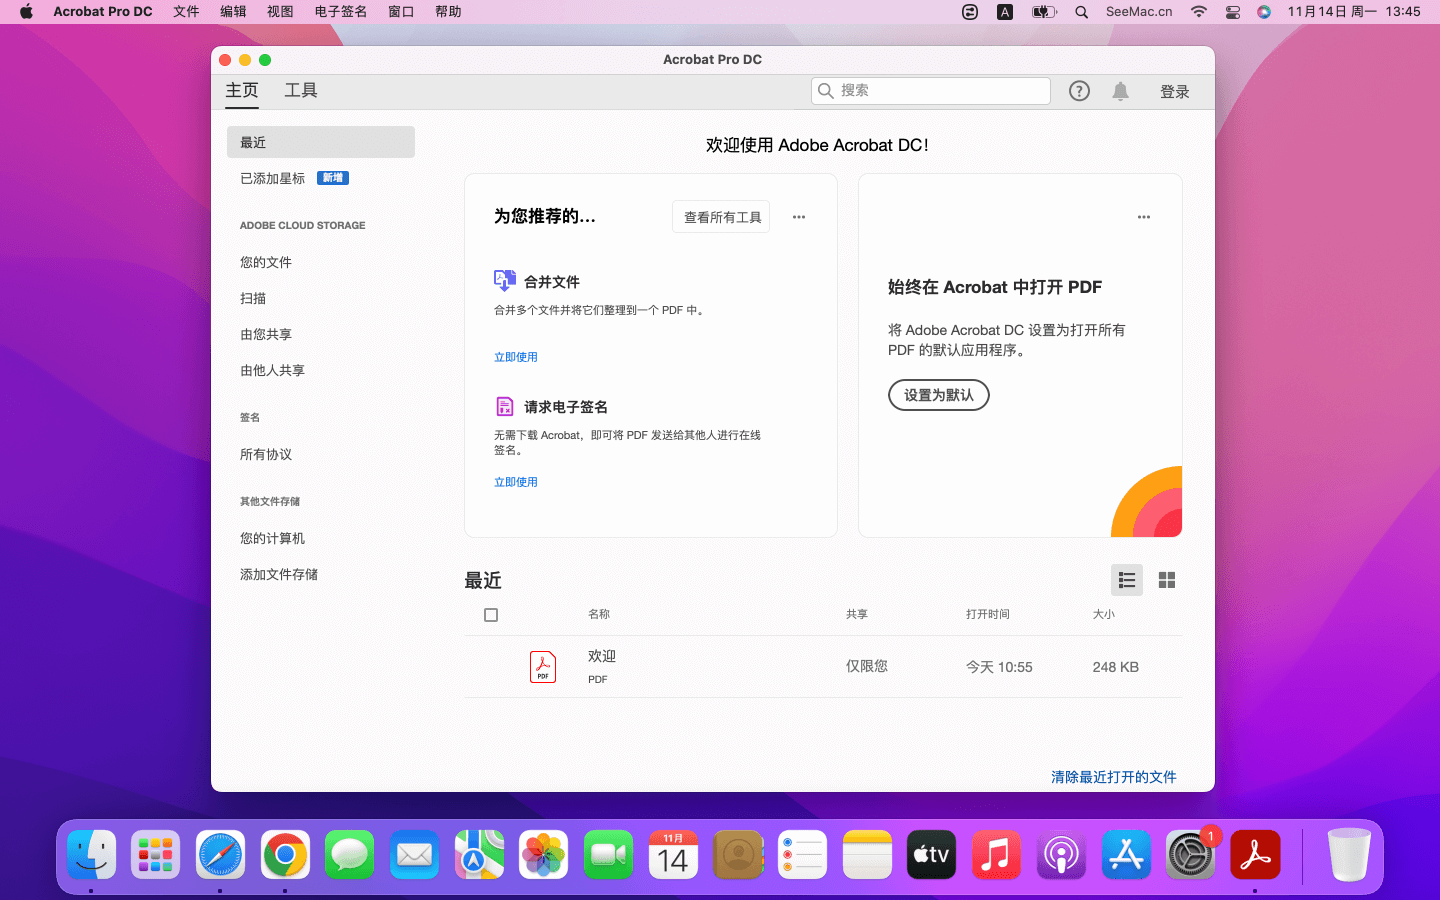Click the search magnifier icon in Acrobat
This screenshot has width=1440, height=900.
click(826, 91)
